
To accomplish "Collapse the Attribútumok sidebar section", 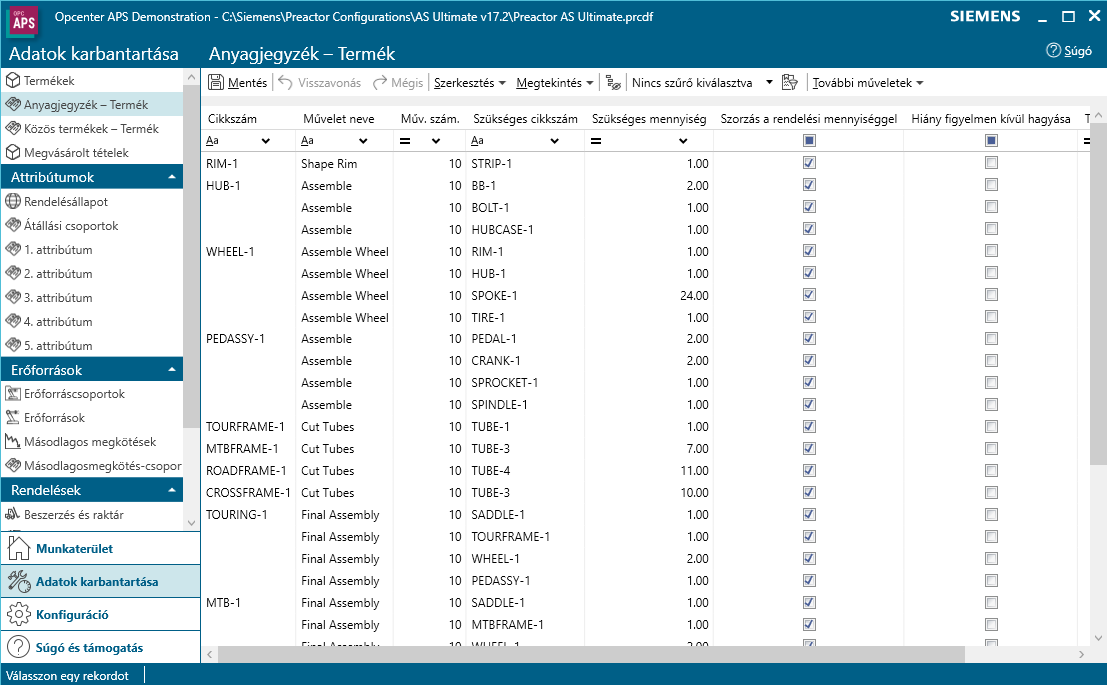I will 172,177.
